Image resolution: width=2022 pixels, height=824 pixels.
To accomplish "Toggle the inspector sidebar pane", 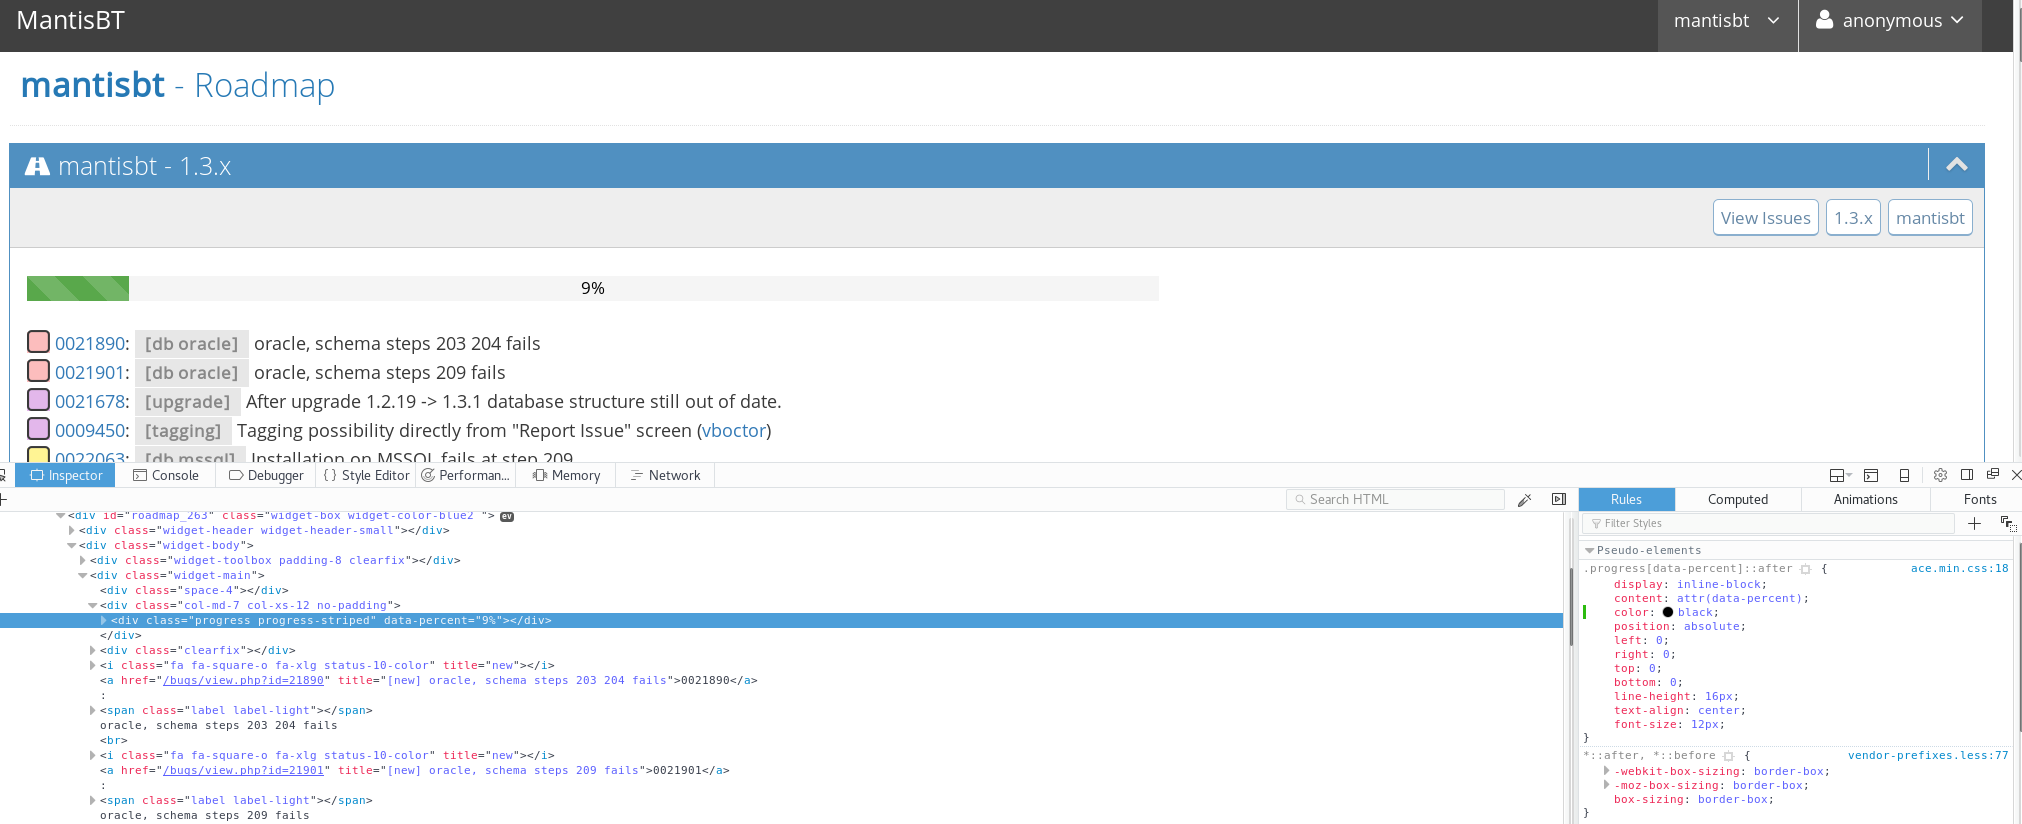I will coord(1558,499).
